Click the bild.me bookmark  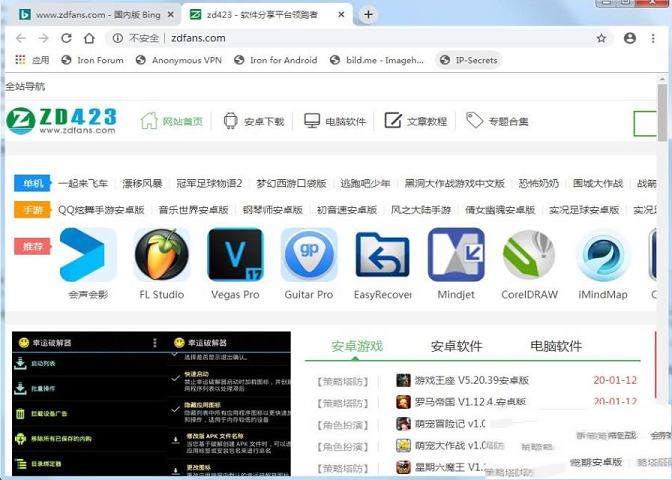(x=377, y=60)
